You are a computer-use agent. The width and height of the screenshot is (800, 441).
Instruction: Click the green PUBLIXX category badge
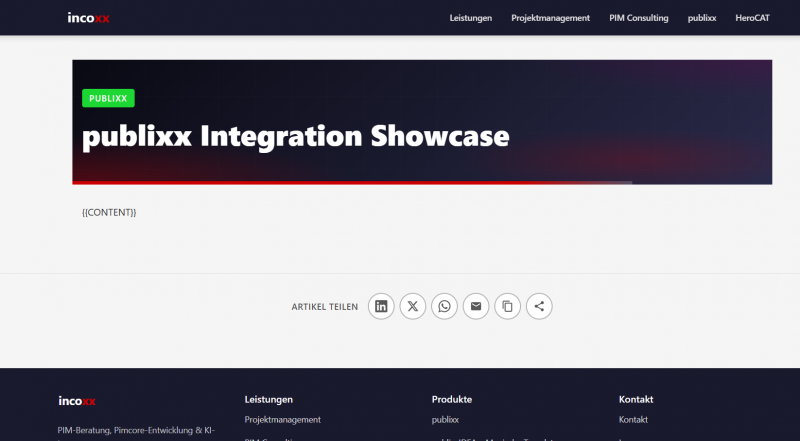(108, 98)
